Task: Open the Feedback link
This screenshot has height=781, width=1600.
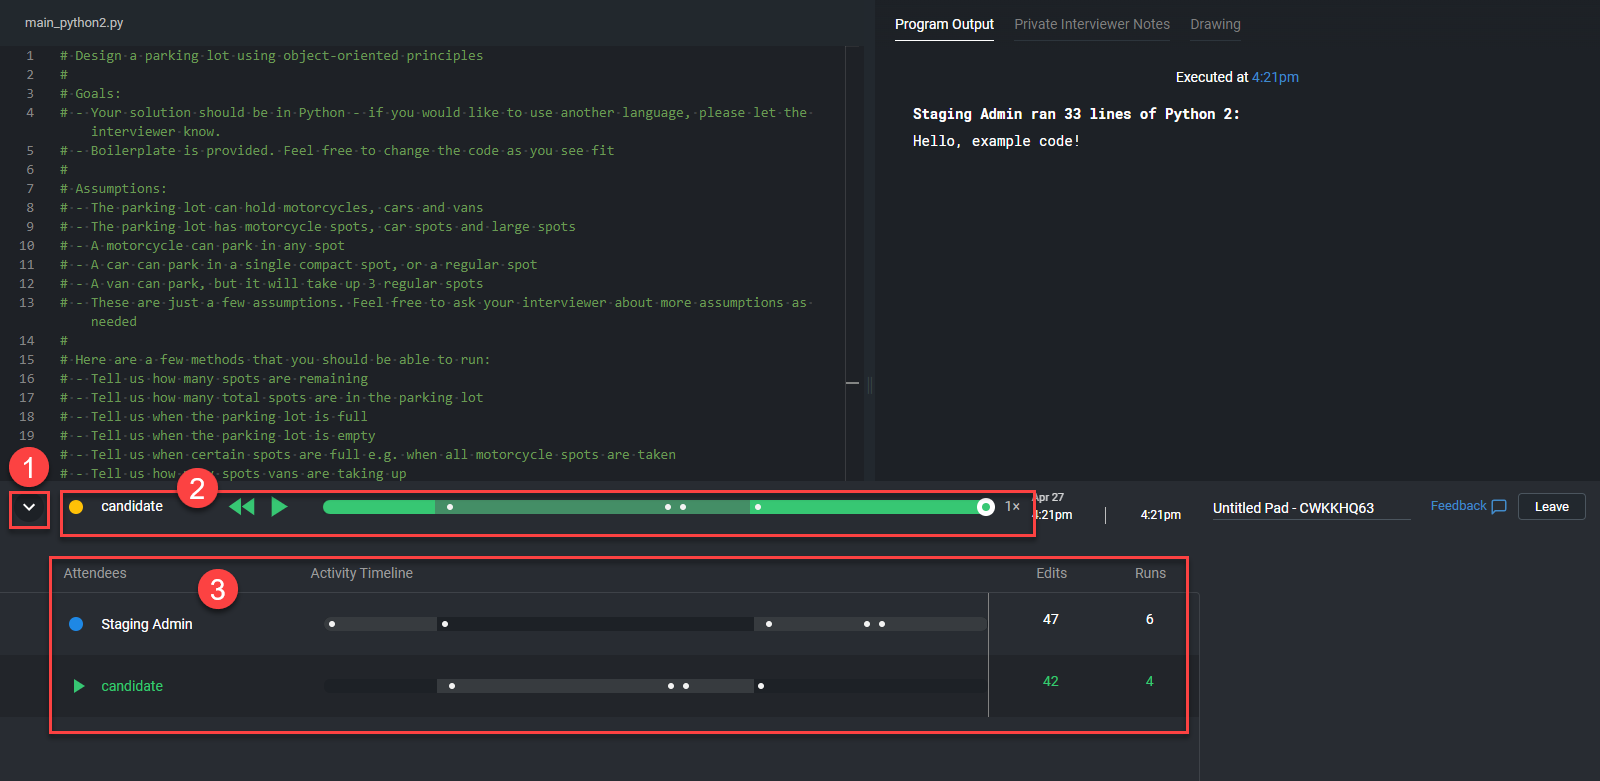Action: coord(1458,506)
